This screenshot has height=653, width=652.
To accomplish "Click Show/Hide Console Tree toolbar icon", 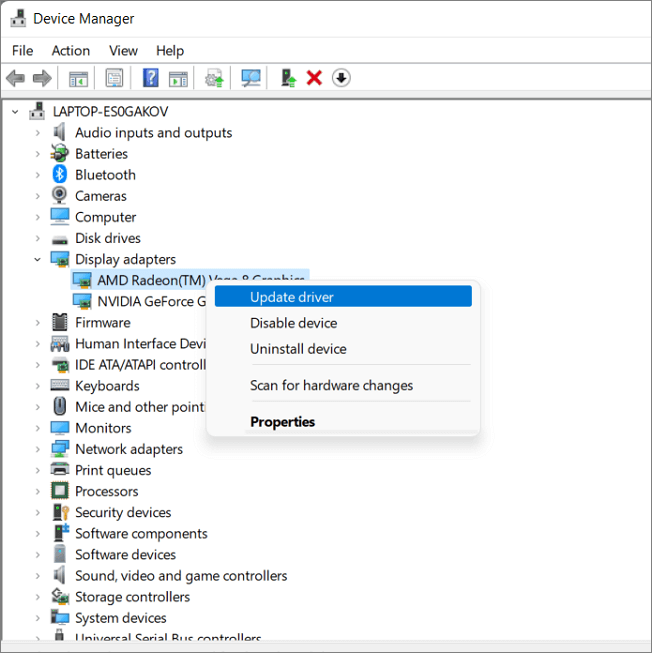I will 78,78.
